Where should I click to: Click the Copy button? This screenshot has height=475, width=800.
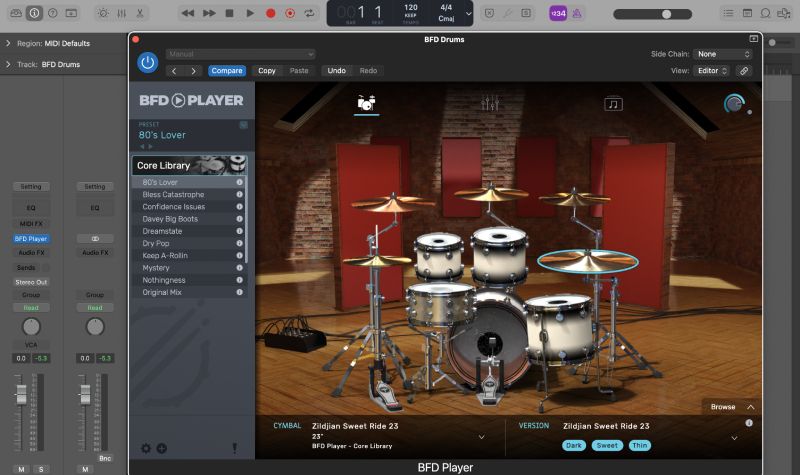[266, 71]
